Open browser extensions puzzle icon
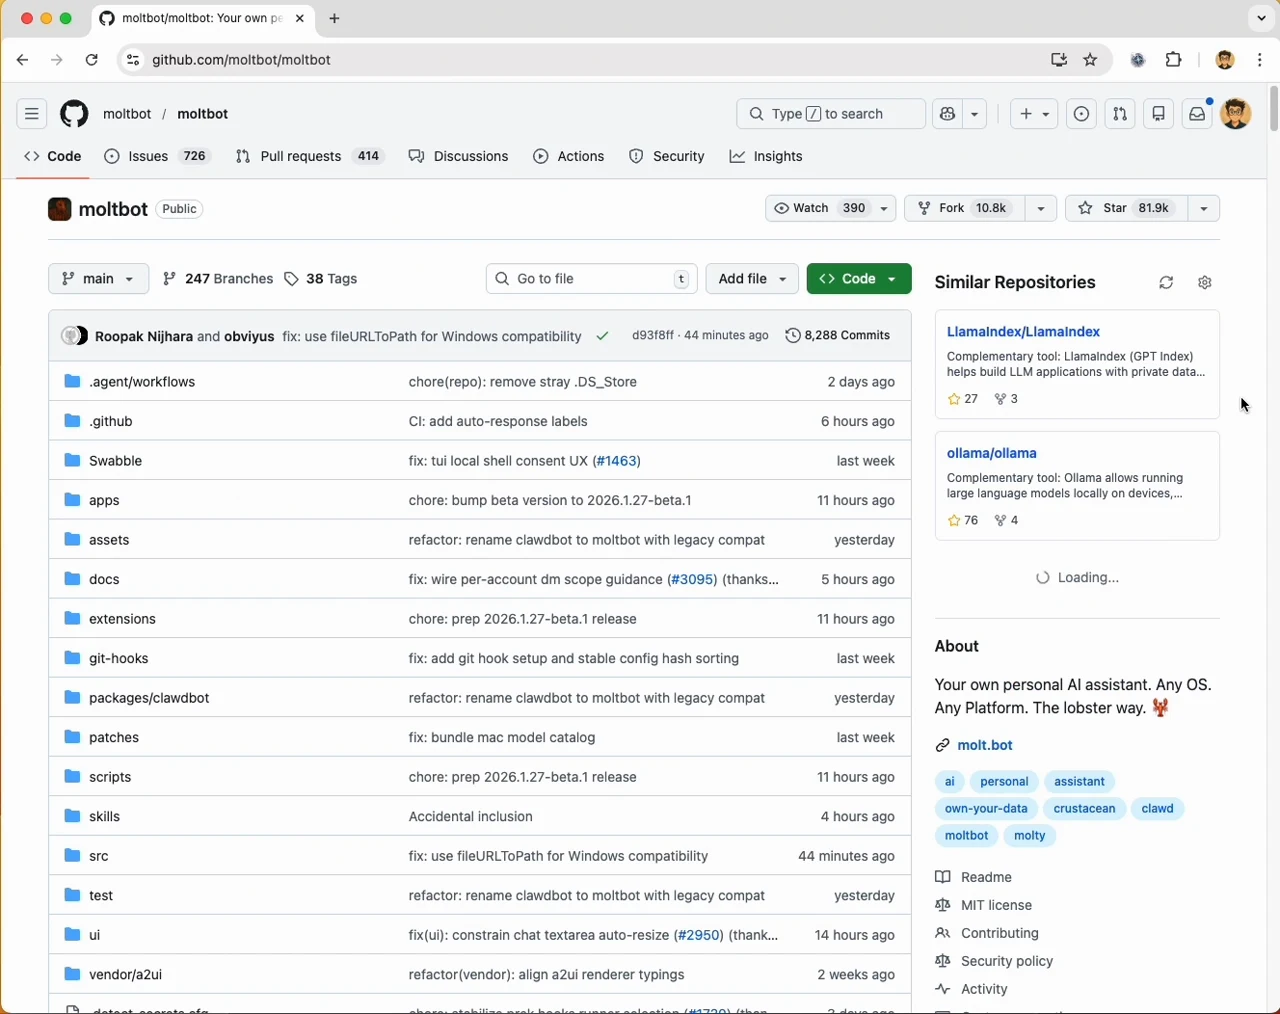 click(x=1174, y=60)
